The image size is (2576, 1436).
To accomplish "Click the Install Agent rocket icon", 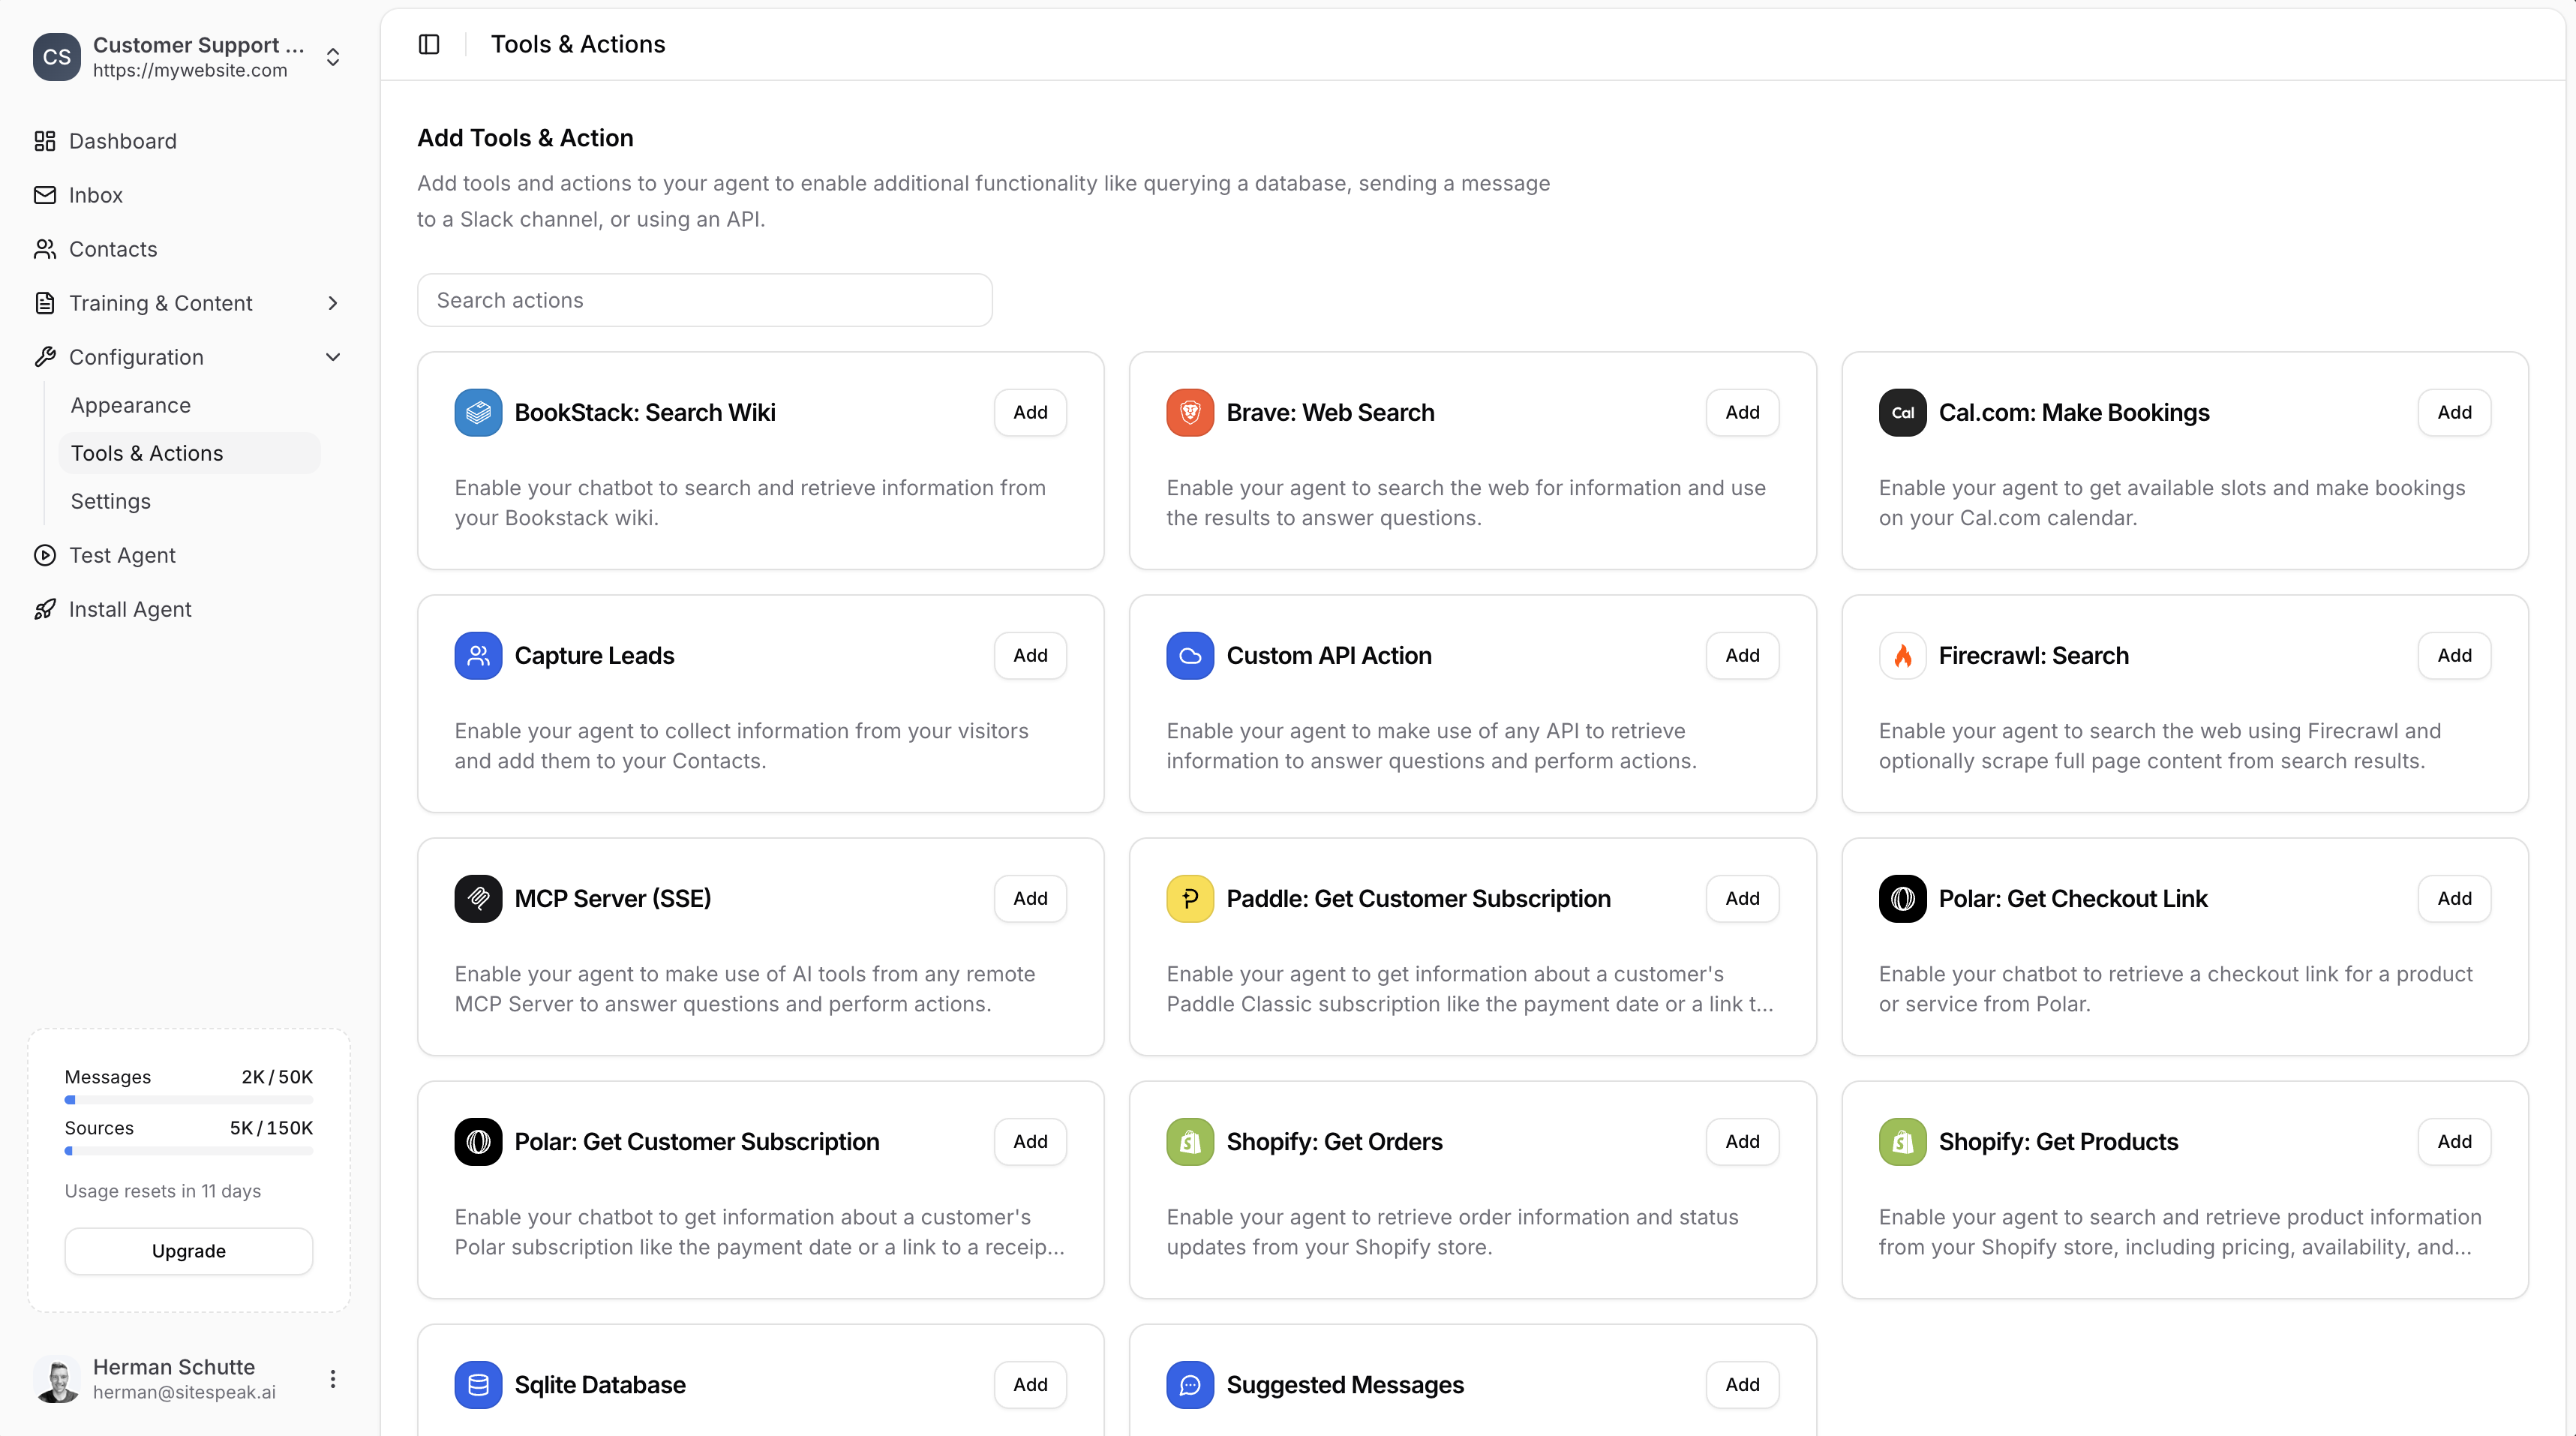I will point(45,609).
